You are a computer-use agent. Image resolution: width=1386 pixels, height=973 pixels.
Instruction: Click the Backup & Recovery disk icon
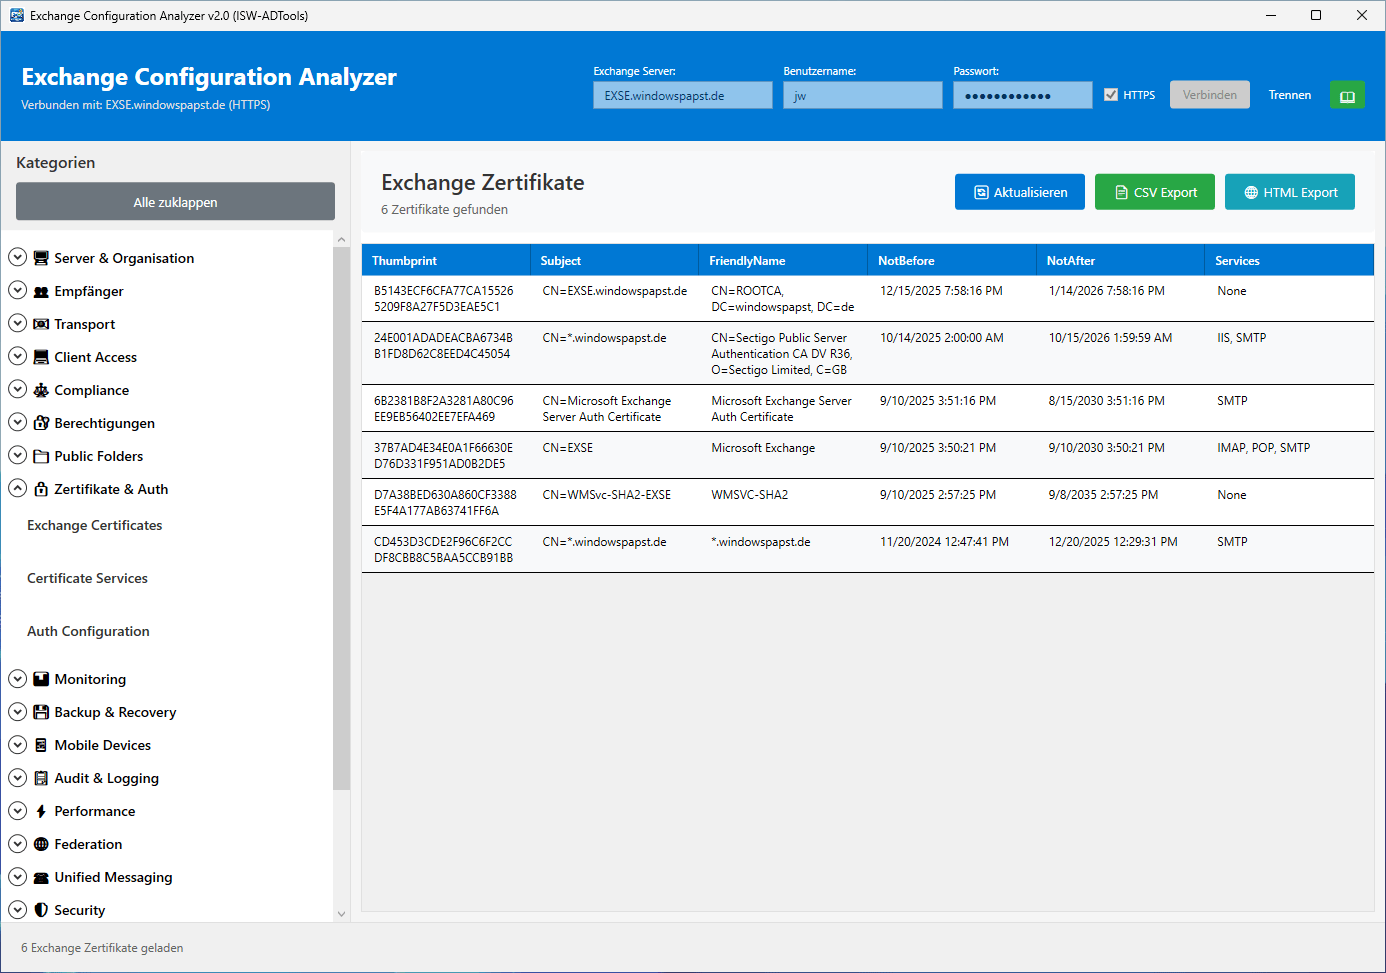41,712
